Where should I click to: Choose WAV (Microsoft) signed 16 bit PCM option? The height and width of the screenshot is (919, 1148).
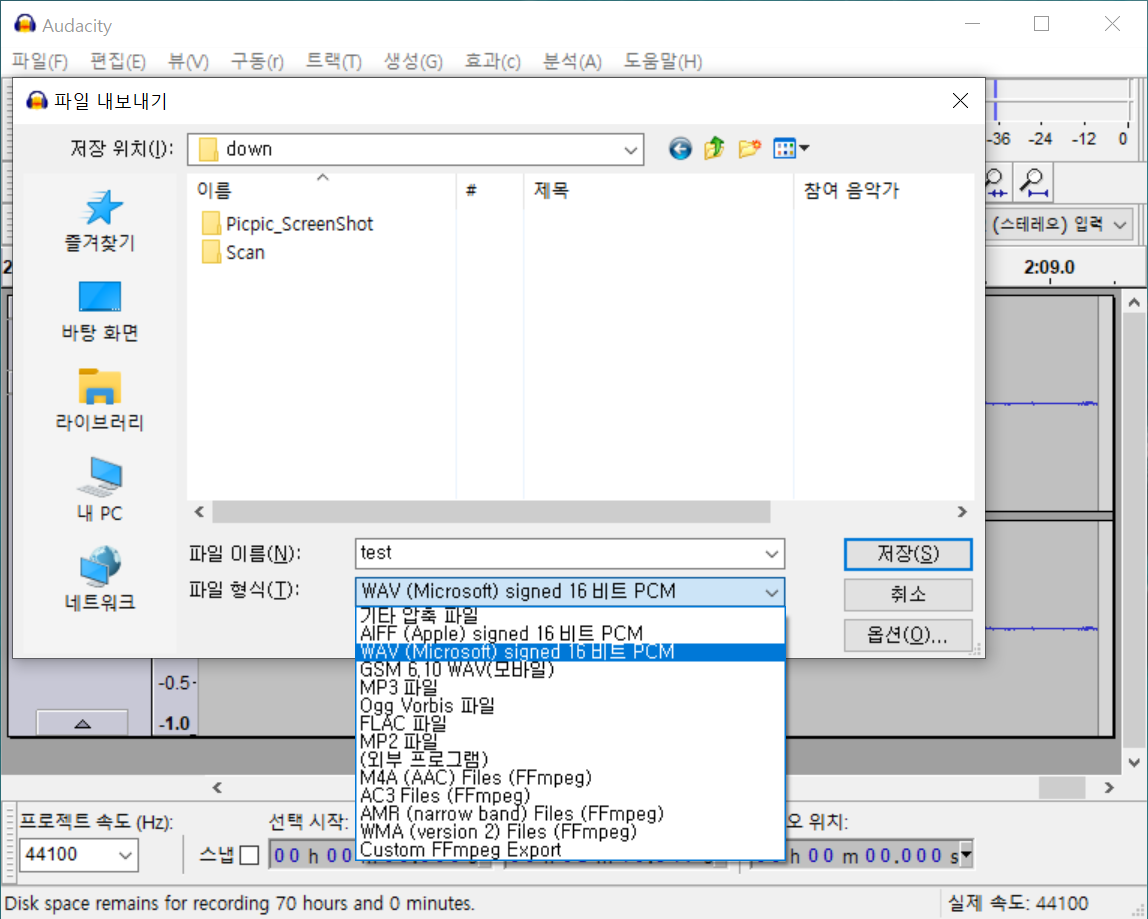(x=570, y=652)
